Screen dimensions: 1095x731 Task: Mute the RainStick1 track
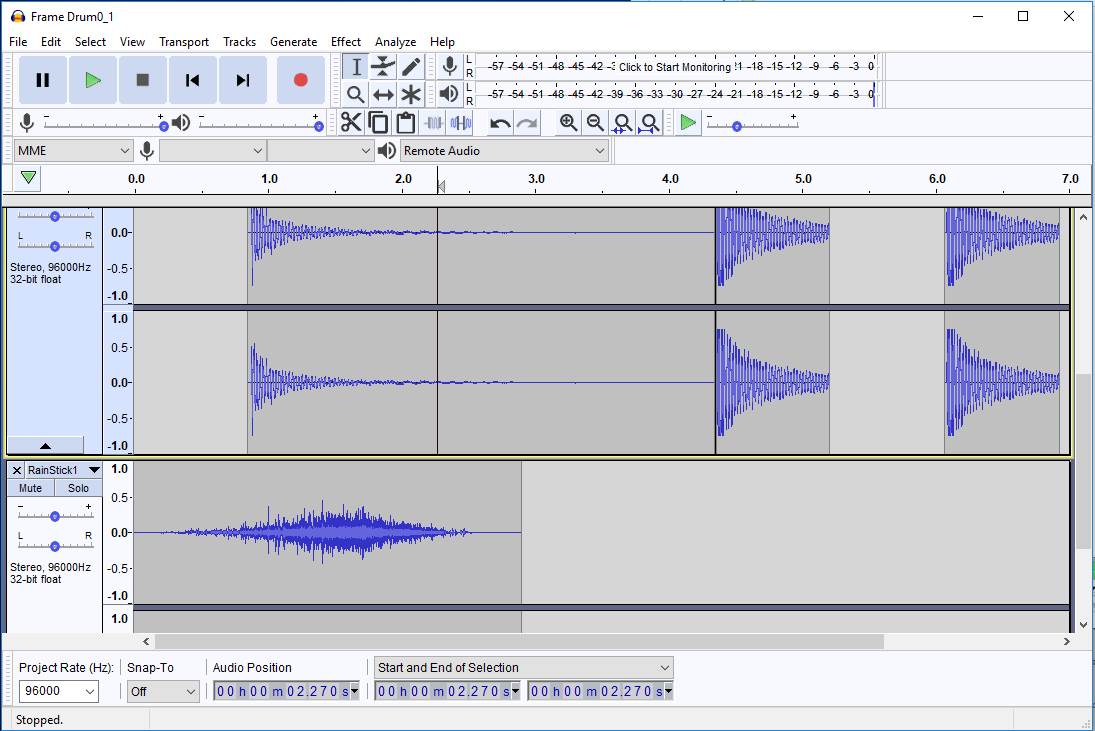(x=29, y=487)
